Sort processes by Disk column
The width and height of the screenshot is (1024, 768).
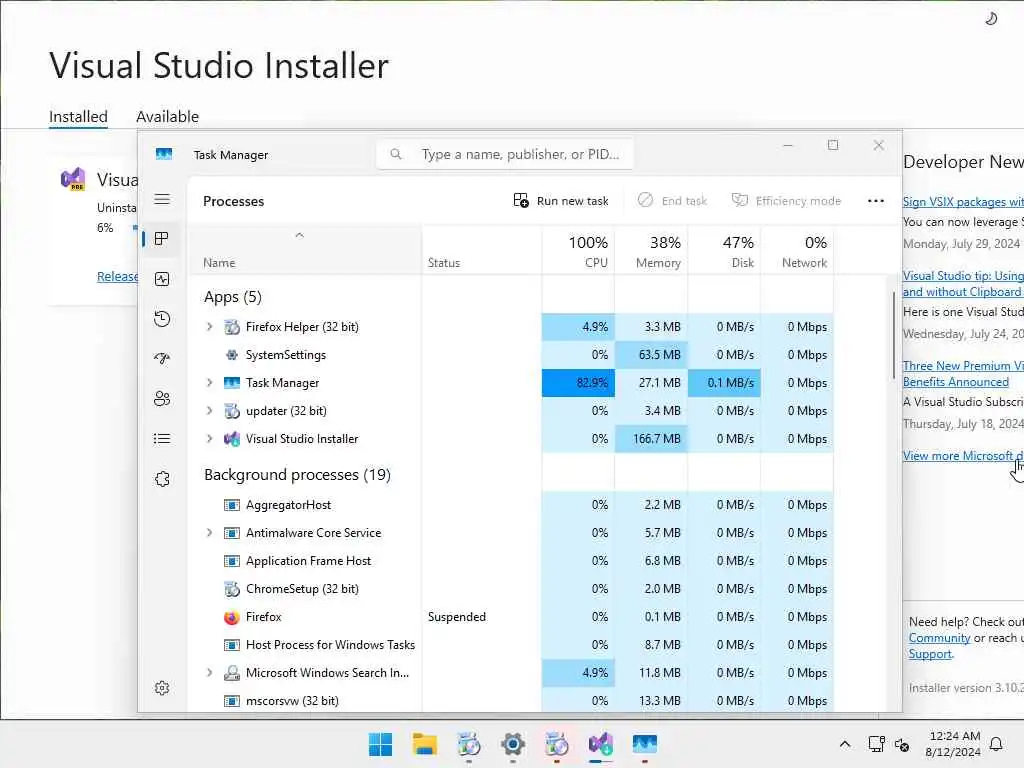[x=724, y=252]
